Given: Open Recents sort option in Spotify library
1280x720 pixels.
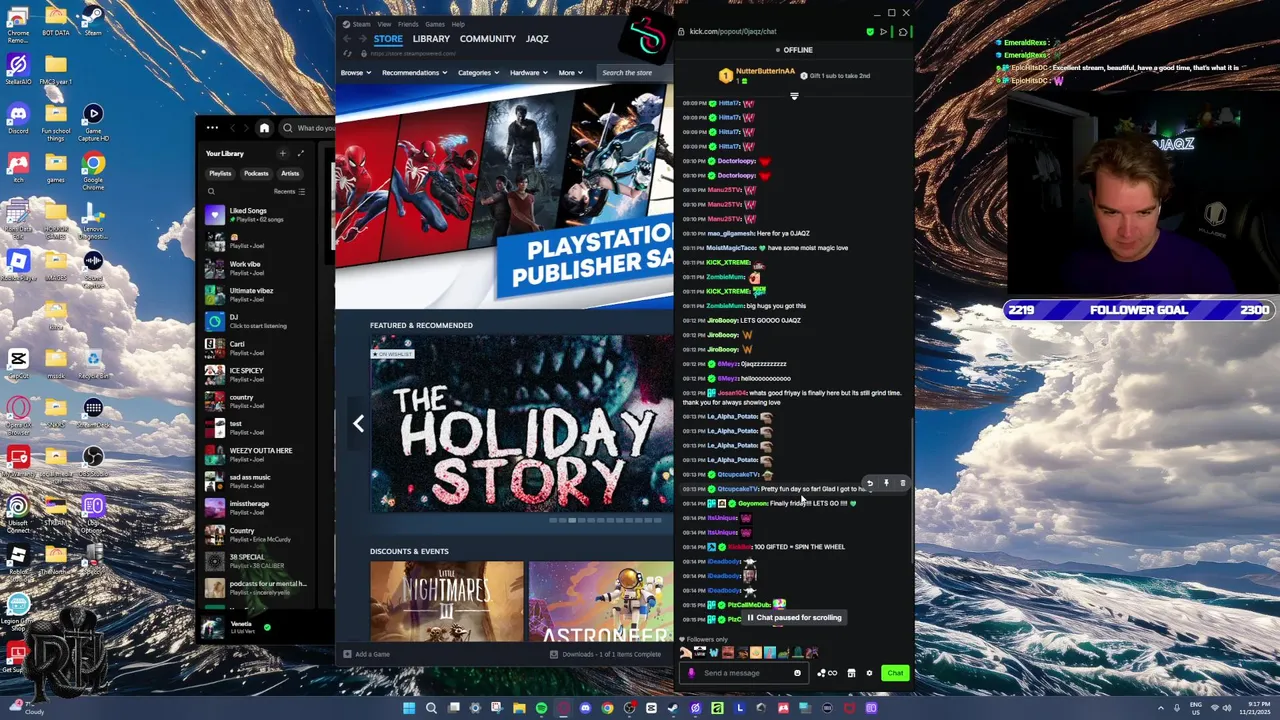Looking at the screenshot, I should 289,191.
